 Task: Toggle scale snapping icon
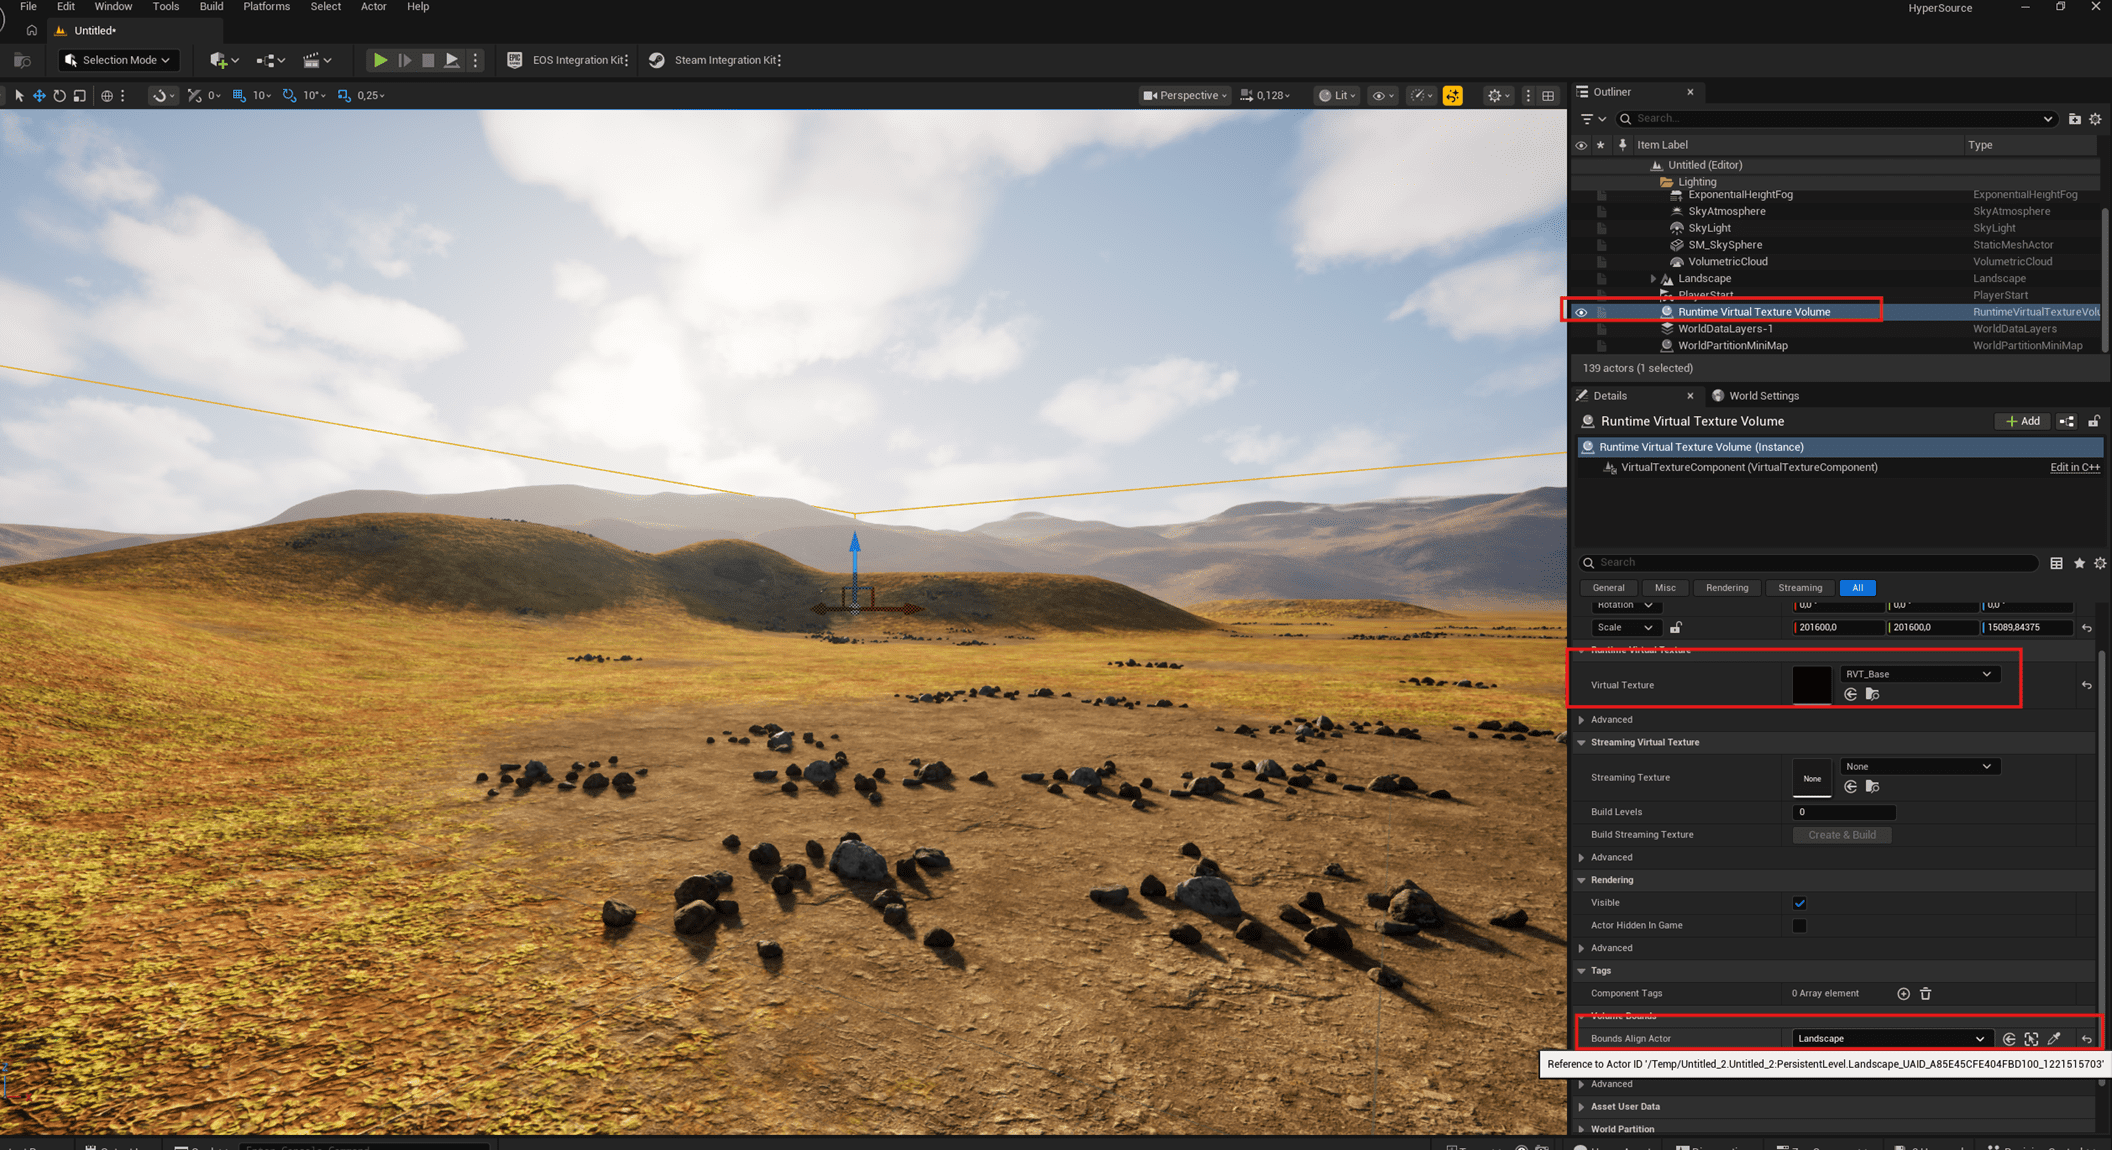click(x=344, y=95)
